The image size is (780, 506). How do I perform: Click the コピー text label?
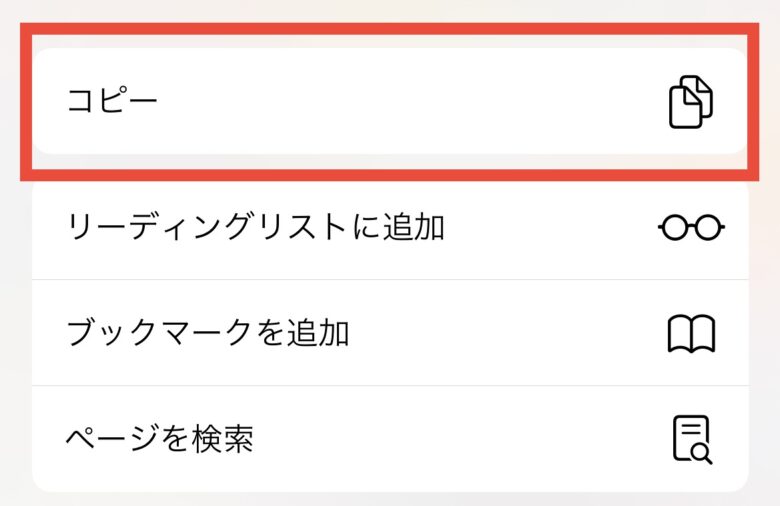(x=112, y=100)
